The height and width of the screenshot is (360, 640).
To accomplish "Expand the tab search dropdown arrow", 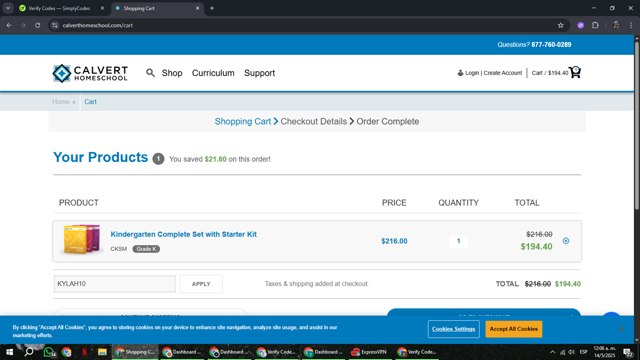I will point(8,8).
